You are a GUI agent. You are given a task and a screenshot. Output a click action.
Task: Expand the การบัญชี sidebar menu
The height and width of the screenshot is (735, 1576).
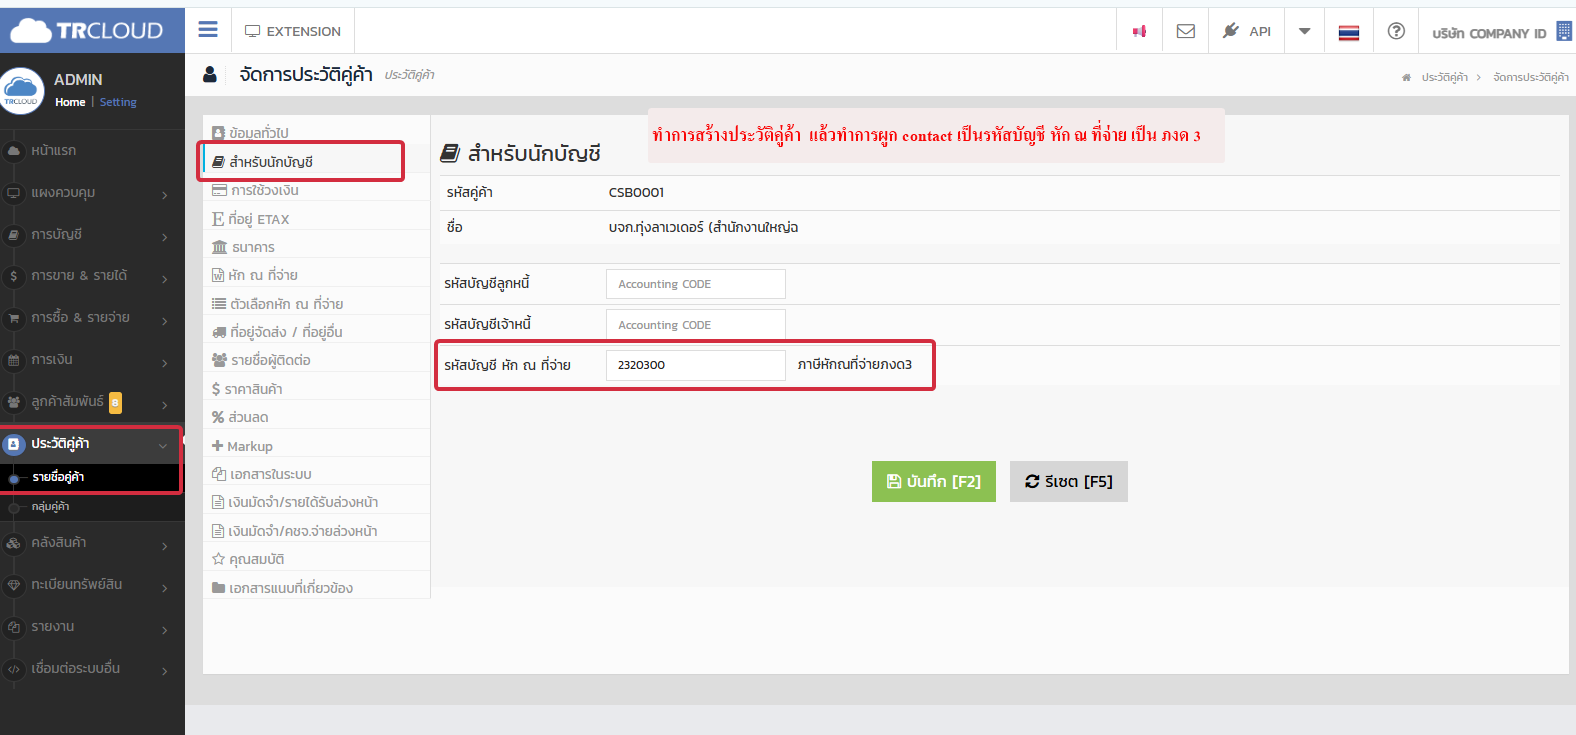tap(90, 235)
